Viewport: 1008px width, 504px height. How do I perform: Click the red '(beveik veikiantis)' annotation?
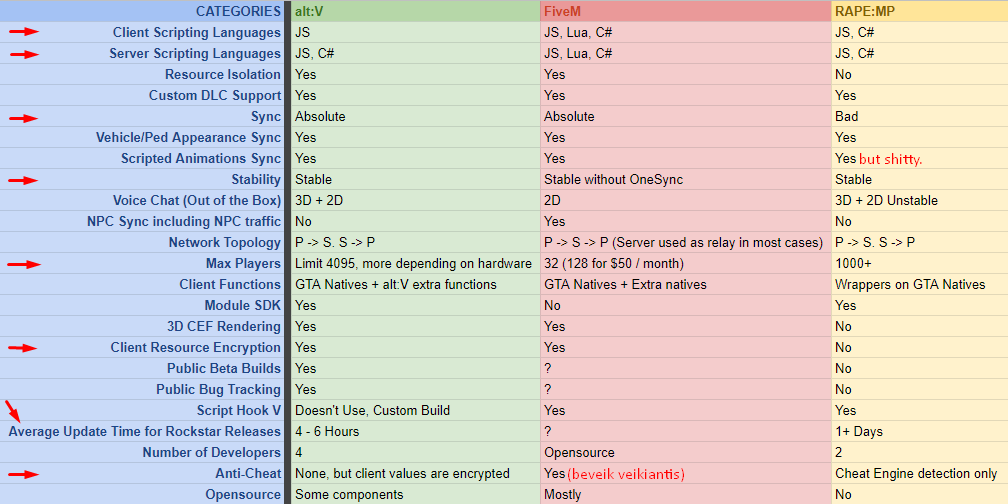coord(626,474)
